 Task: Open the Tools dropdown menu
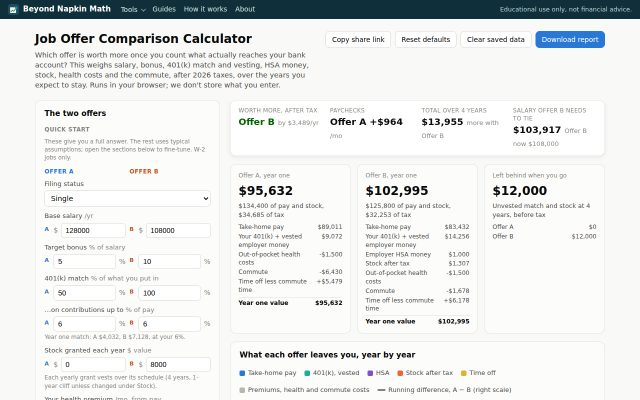click(133, 9)
